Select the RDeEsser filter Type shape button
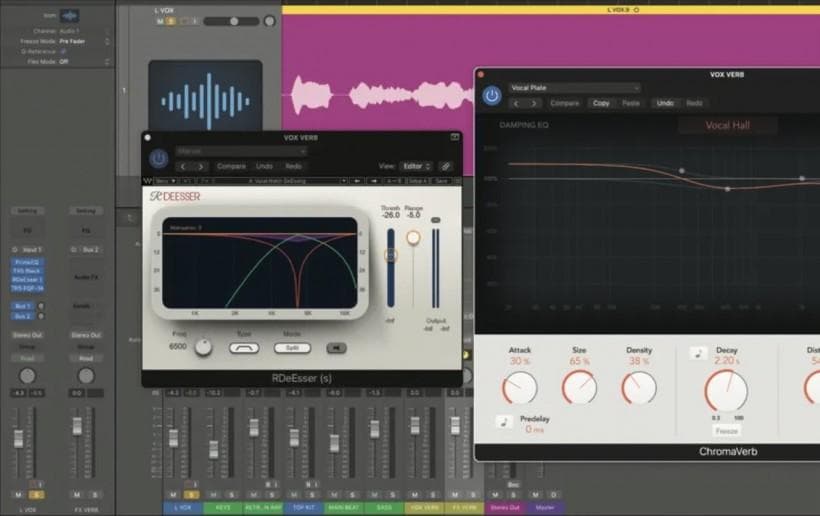This screenshot has height=516, width=820. 244,348
